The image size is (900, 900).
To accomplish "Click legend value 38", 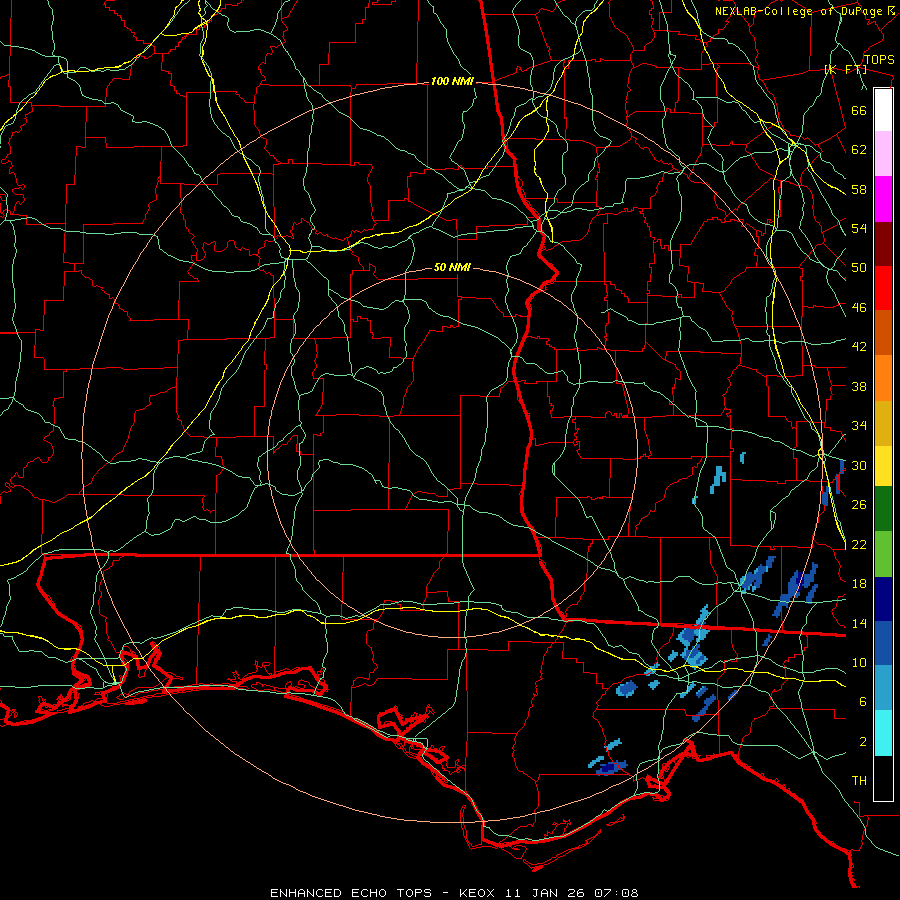I will point(859,386).
